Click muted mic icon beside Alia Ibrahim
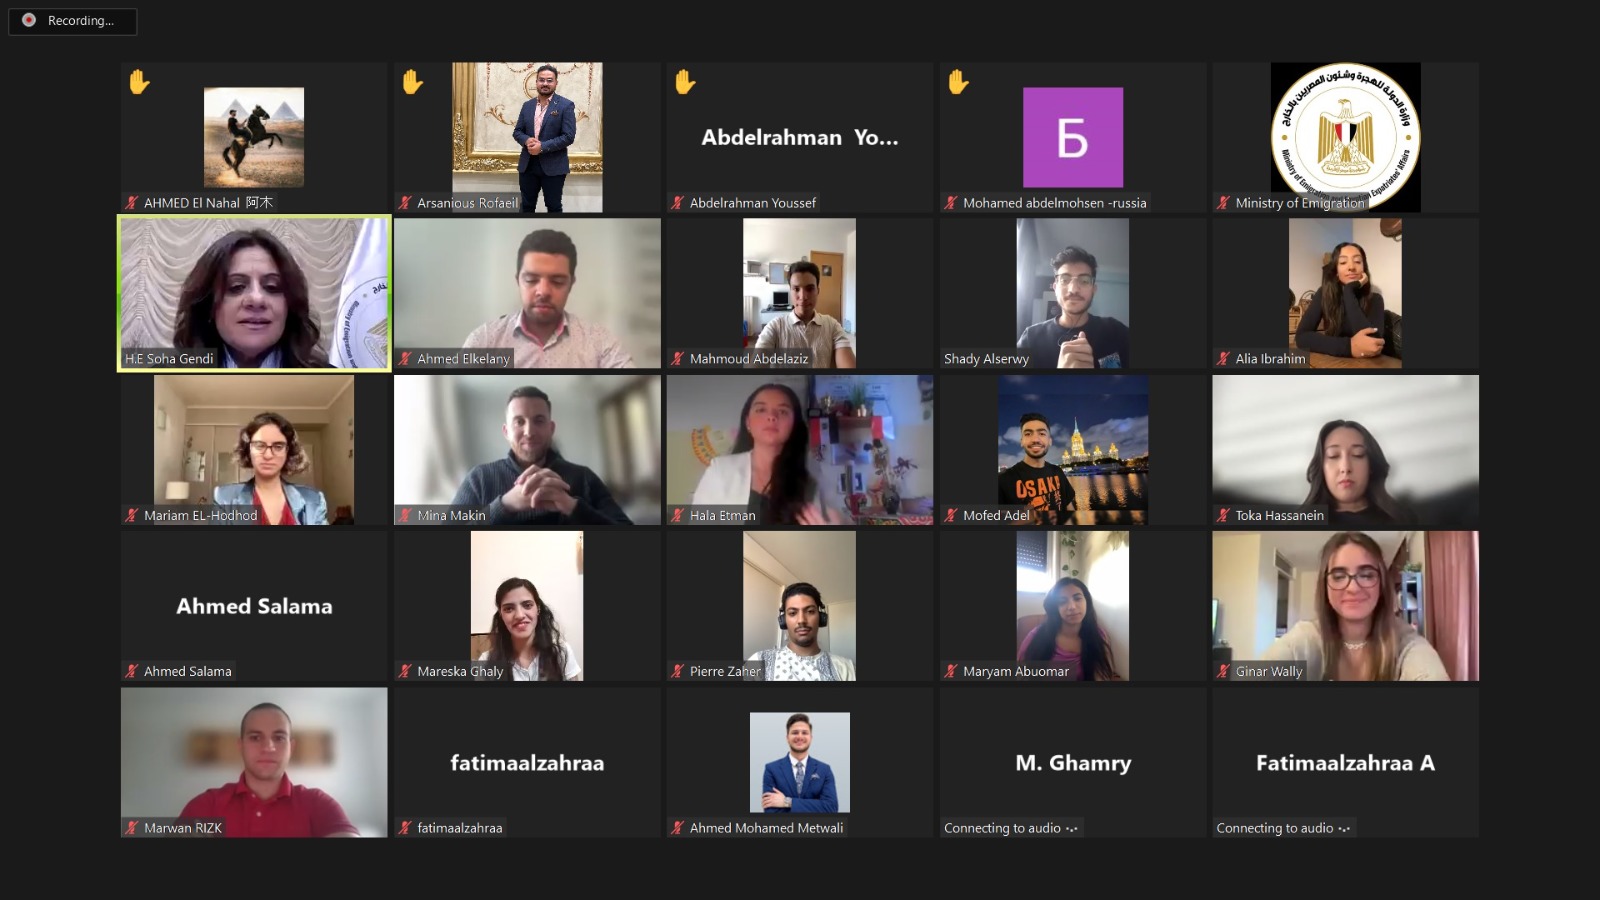The height and width of the screenshot is (900, 1600). [1223, 359]
